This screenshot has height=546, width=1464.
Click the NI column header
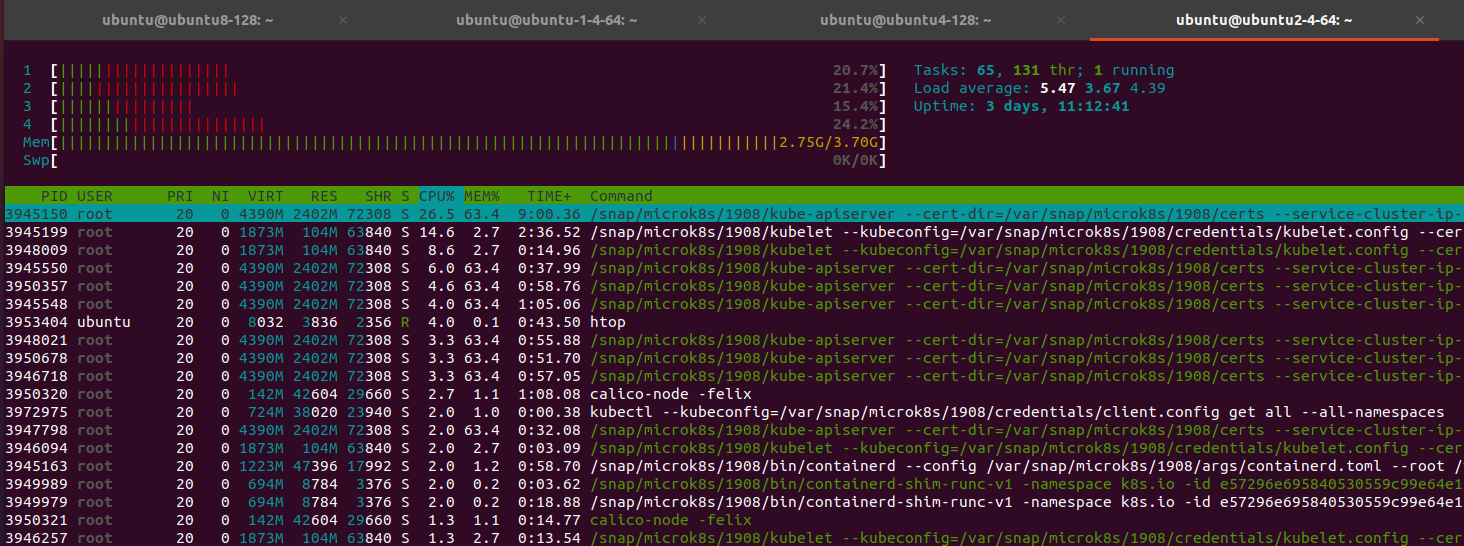coord(220,196)
